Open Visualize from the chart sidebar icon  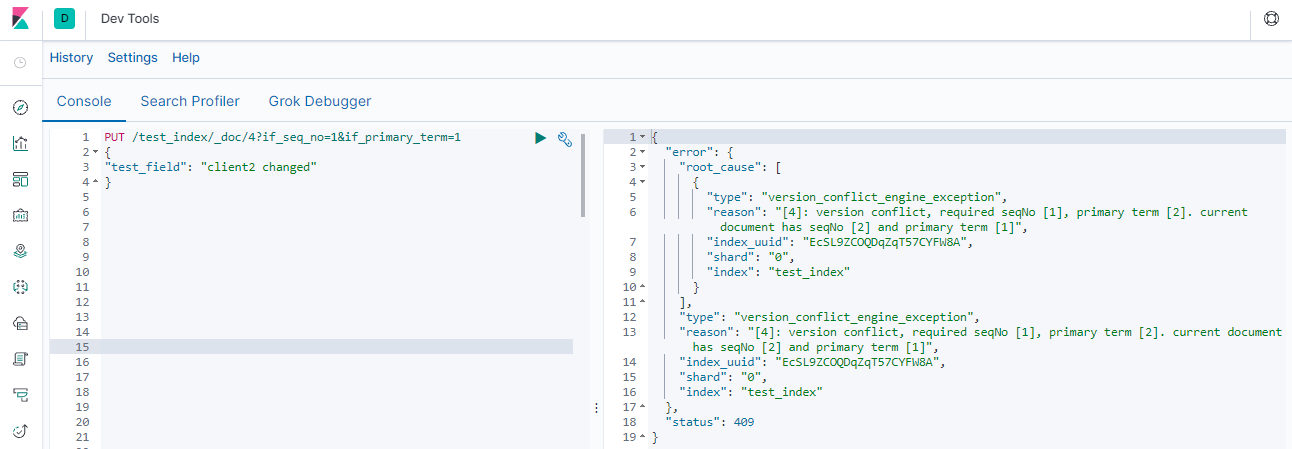click(20, 143)
